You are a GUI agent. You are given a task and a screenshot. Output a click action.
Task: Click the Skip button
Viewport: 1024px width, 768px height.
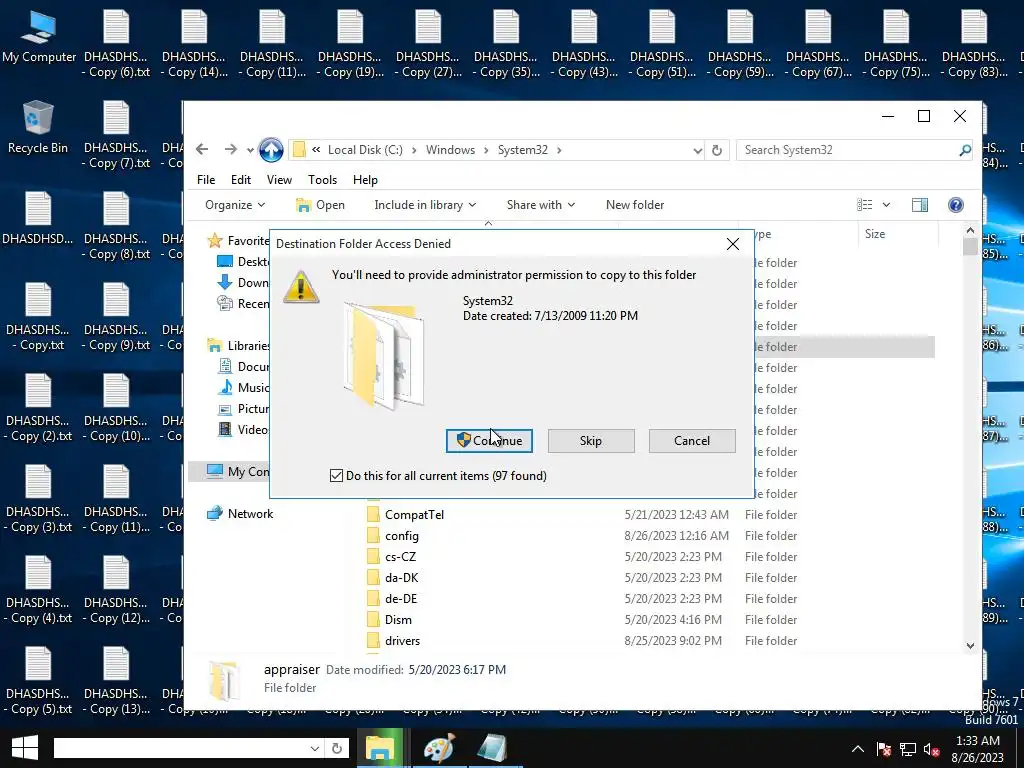(x=590, y=441)
